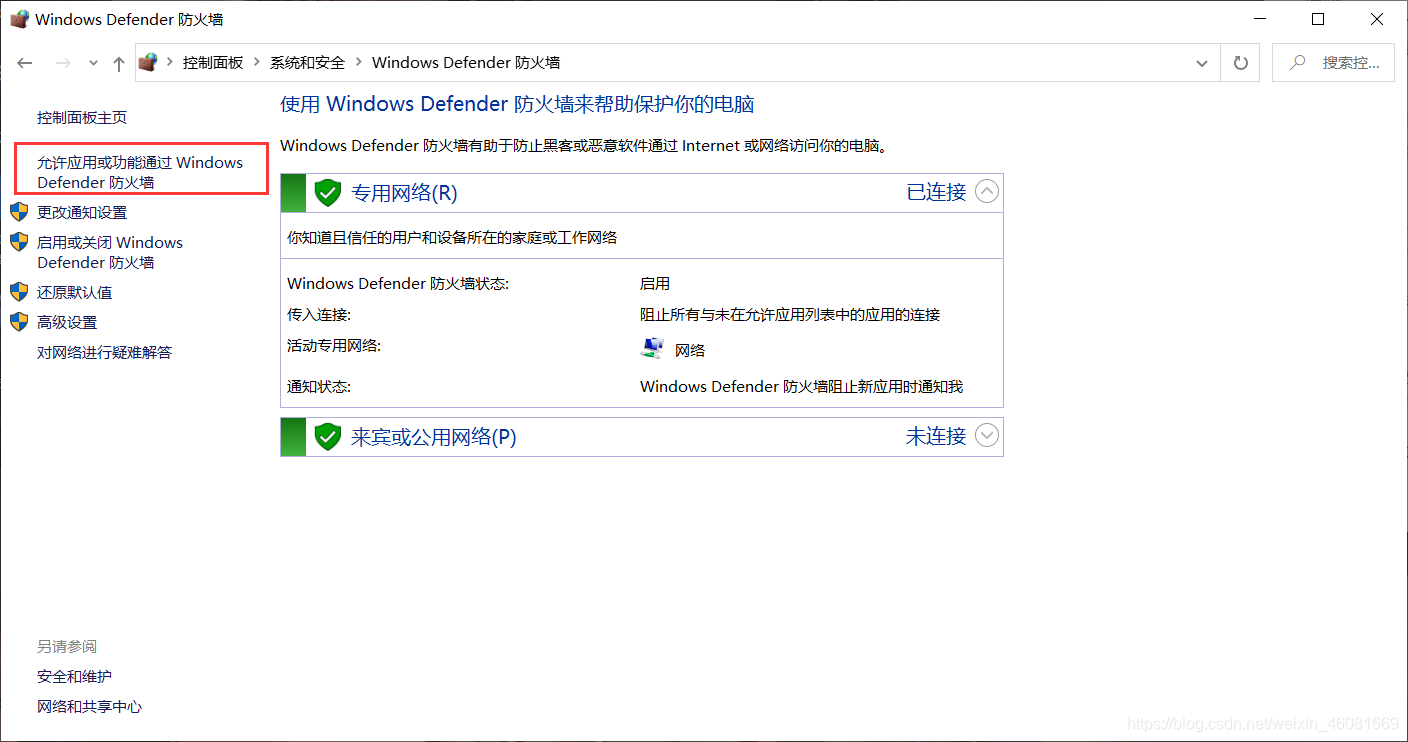Click shield icon beside 更改通知设置
Image resolution: width=1408 pixels, height=742 pixels.
(19, 212)
